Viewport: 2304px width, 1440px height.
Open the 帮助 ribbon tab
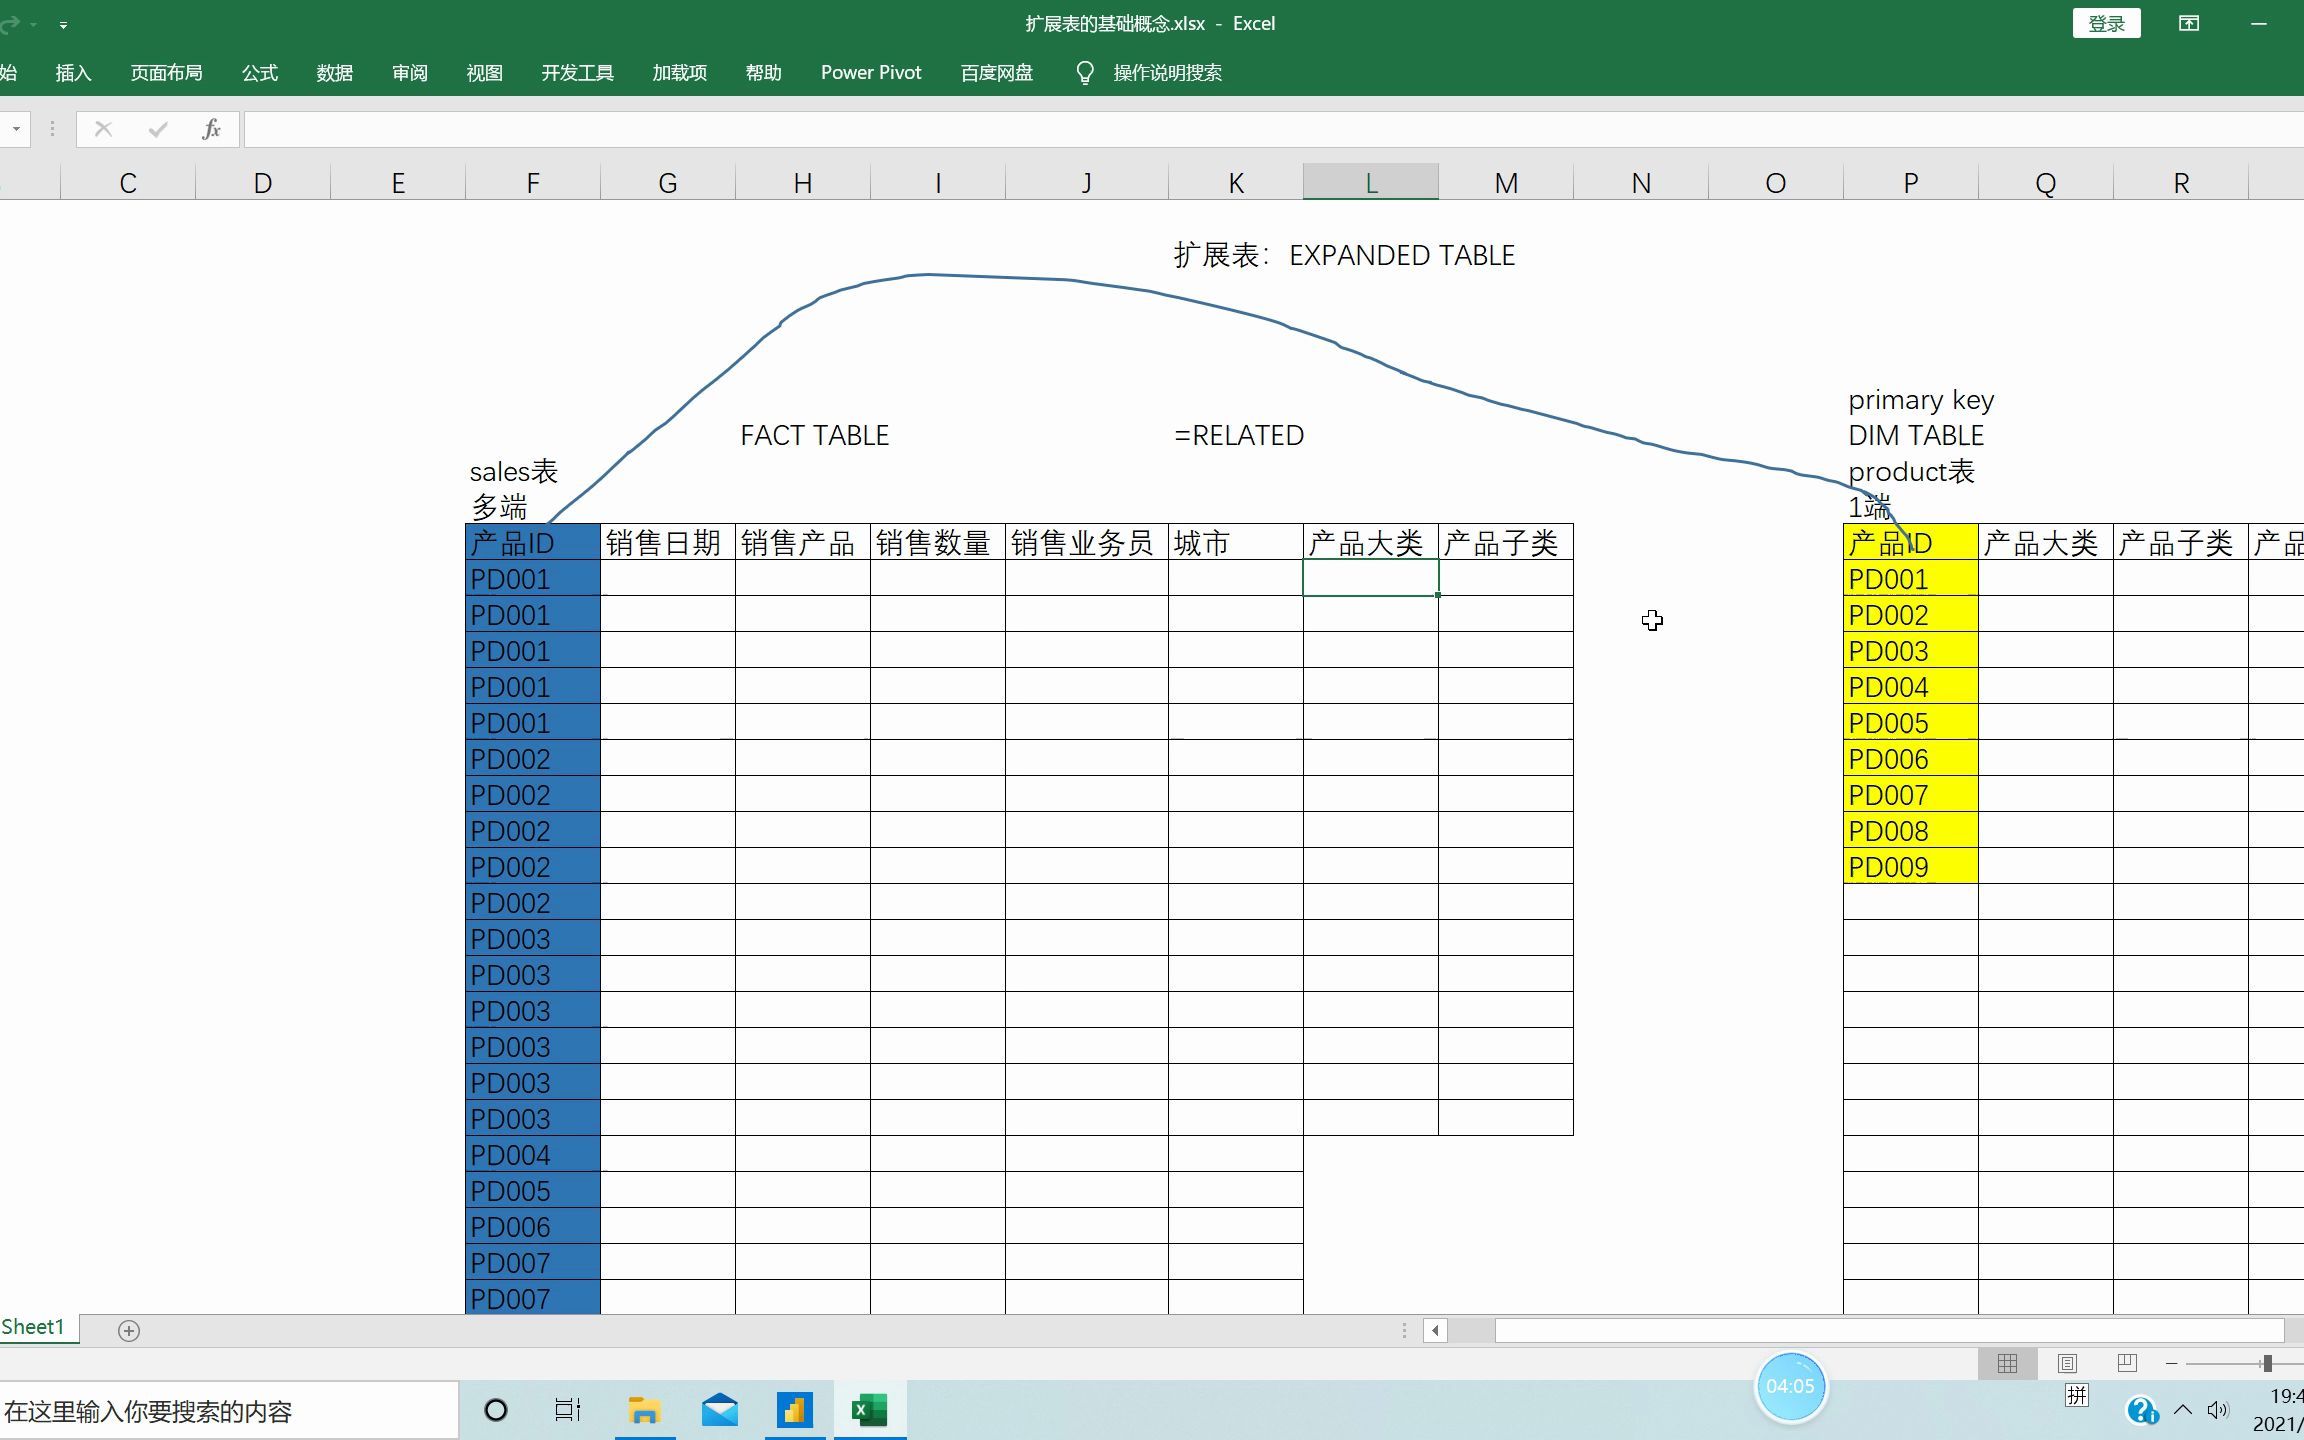coord(763,73)
